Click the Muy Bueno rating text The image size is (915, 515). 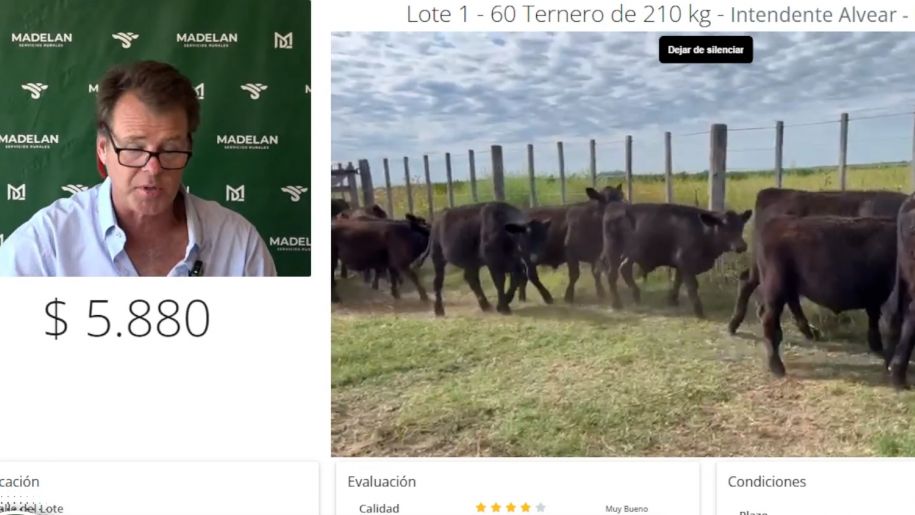tap(626, 509)
